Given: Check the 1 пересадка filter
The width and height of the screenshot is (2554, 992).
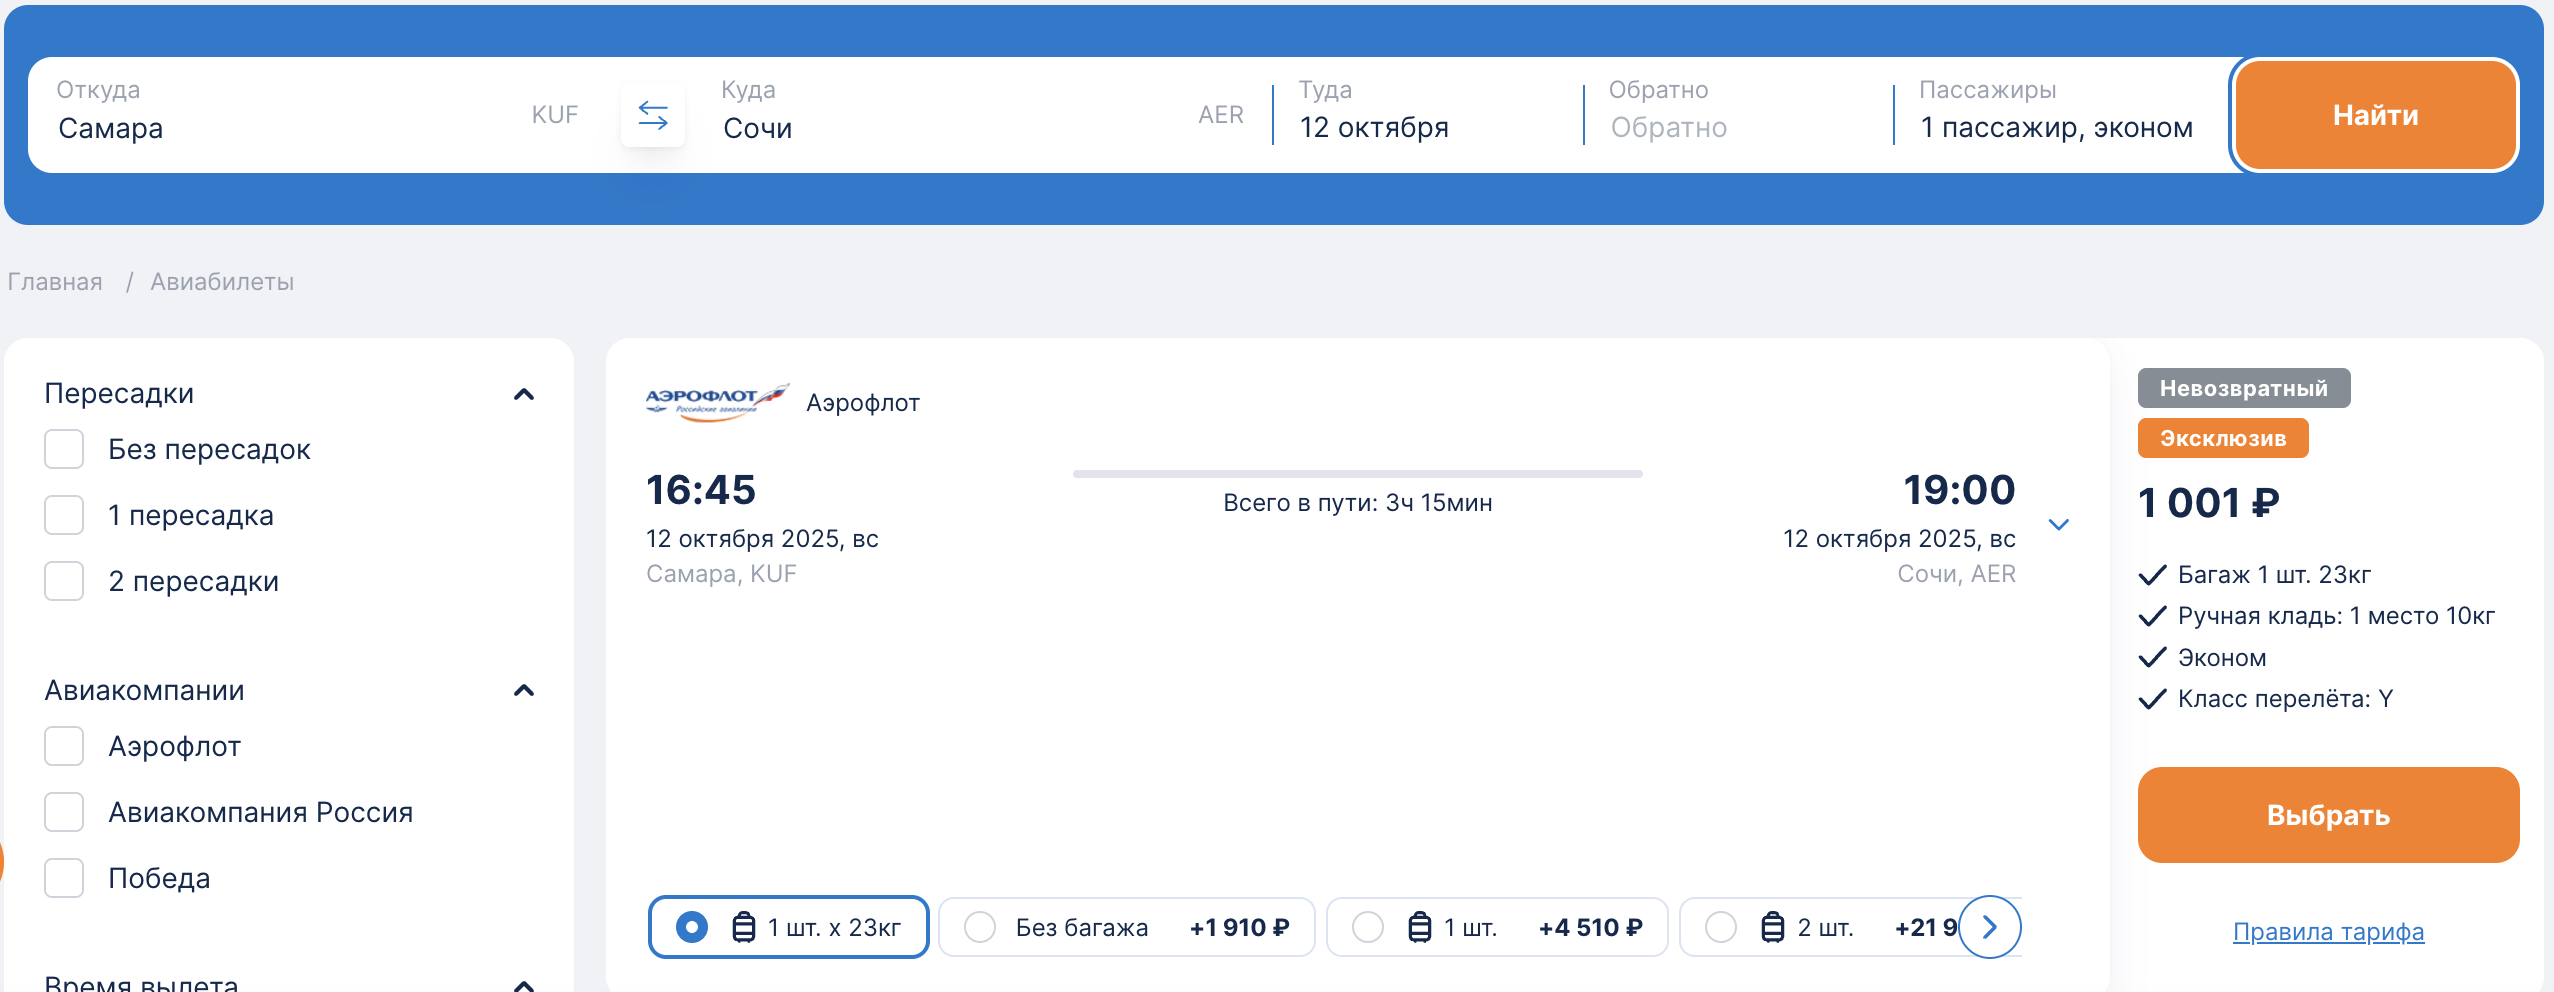Looking at the screenshot, I should pos(65,516).
